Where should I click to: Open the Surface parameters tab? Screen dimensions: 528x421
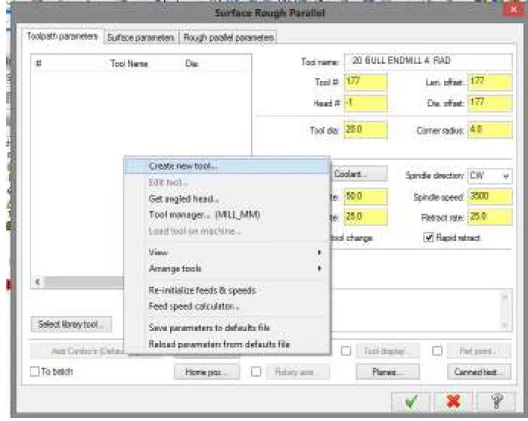(x=140, y=37)
